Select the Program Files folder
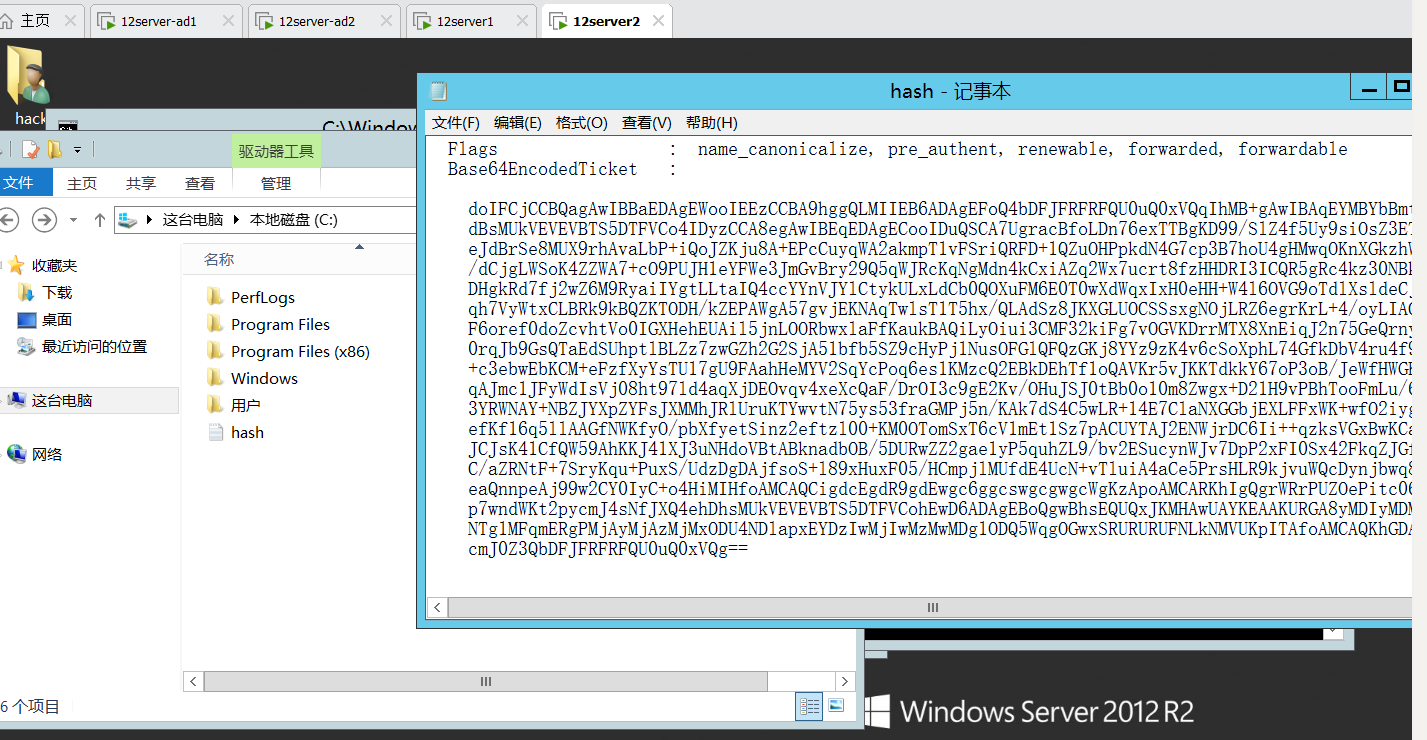Screen dimensions: 1427x740 point(268,324)
